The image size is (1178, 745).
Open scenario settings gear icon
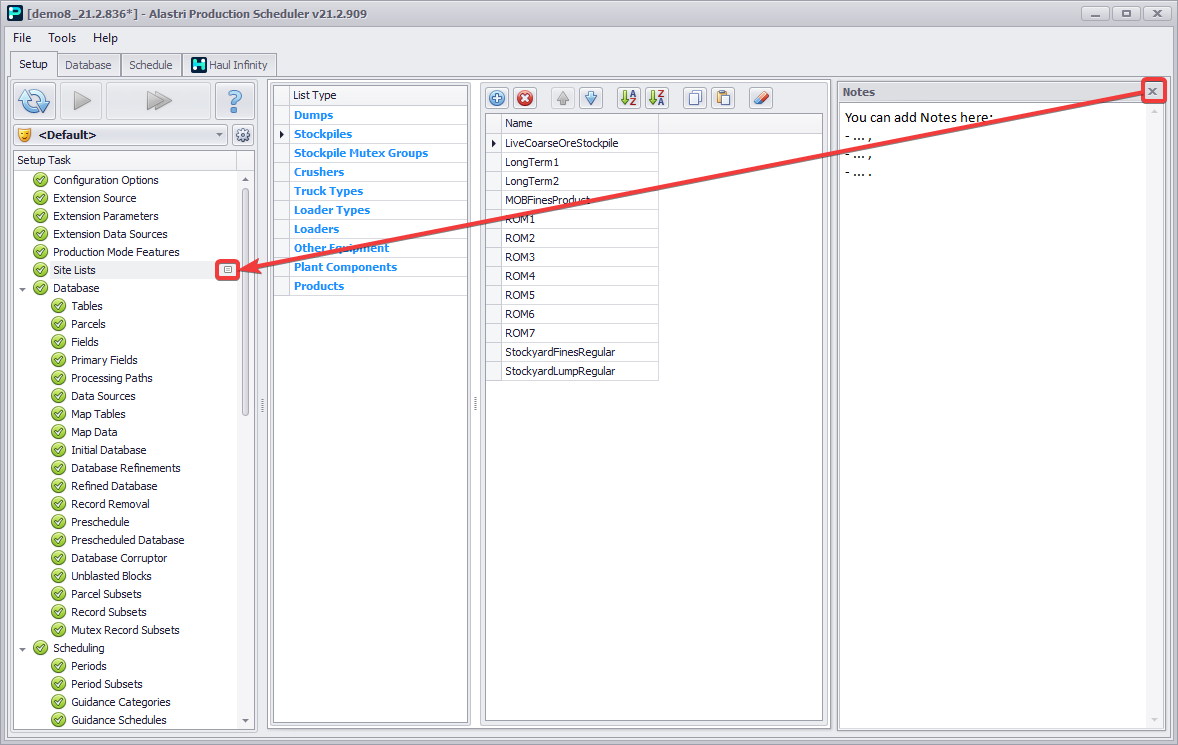coord(243,135)
